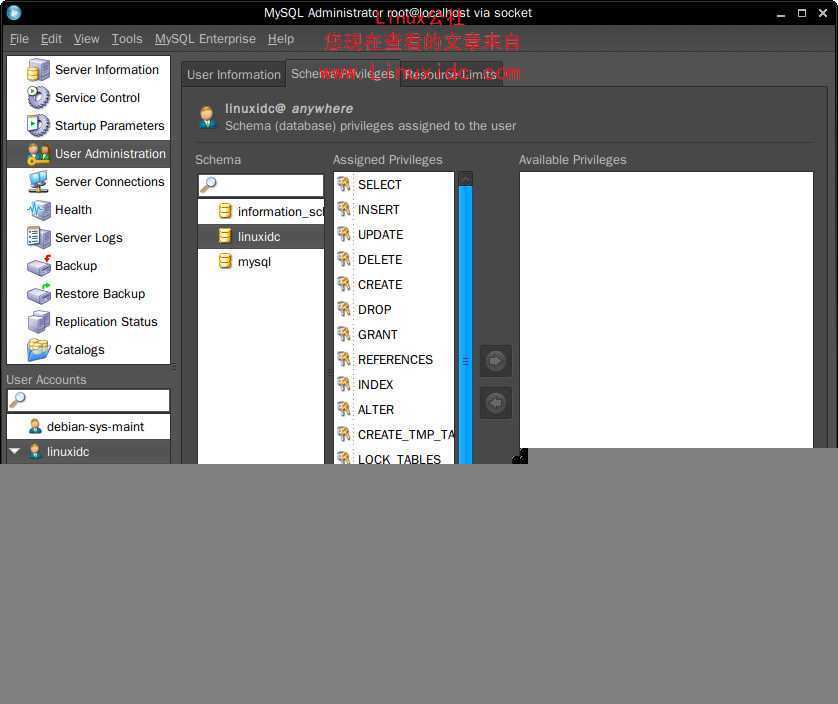Screen dimensions: 838x704
Task: Open the MySQL Enterprise menu
Action: click(x=205, y=39)
